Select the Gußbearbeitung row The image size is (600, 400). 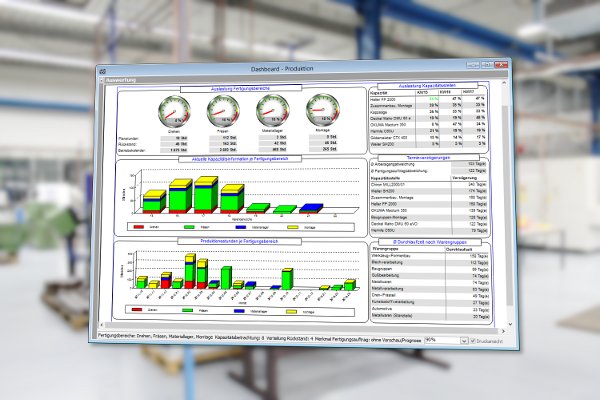430,276
